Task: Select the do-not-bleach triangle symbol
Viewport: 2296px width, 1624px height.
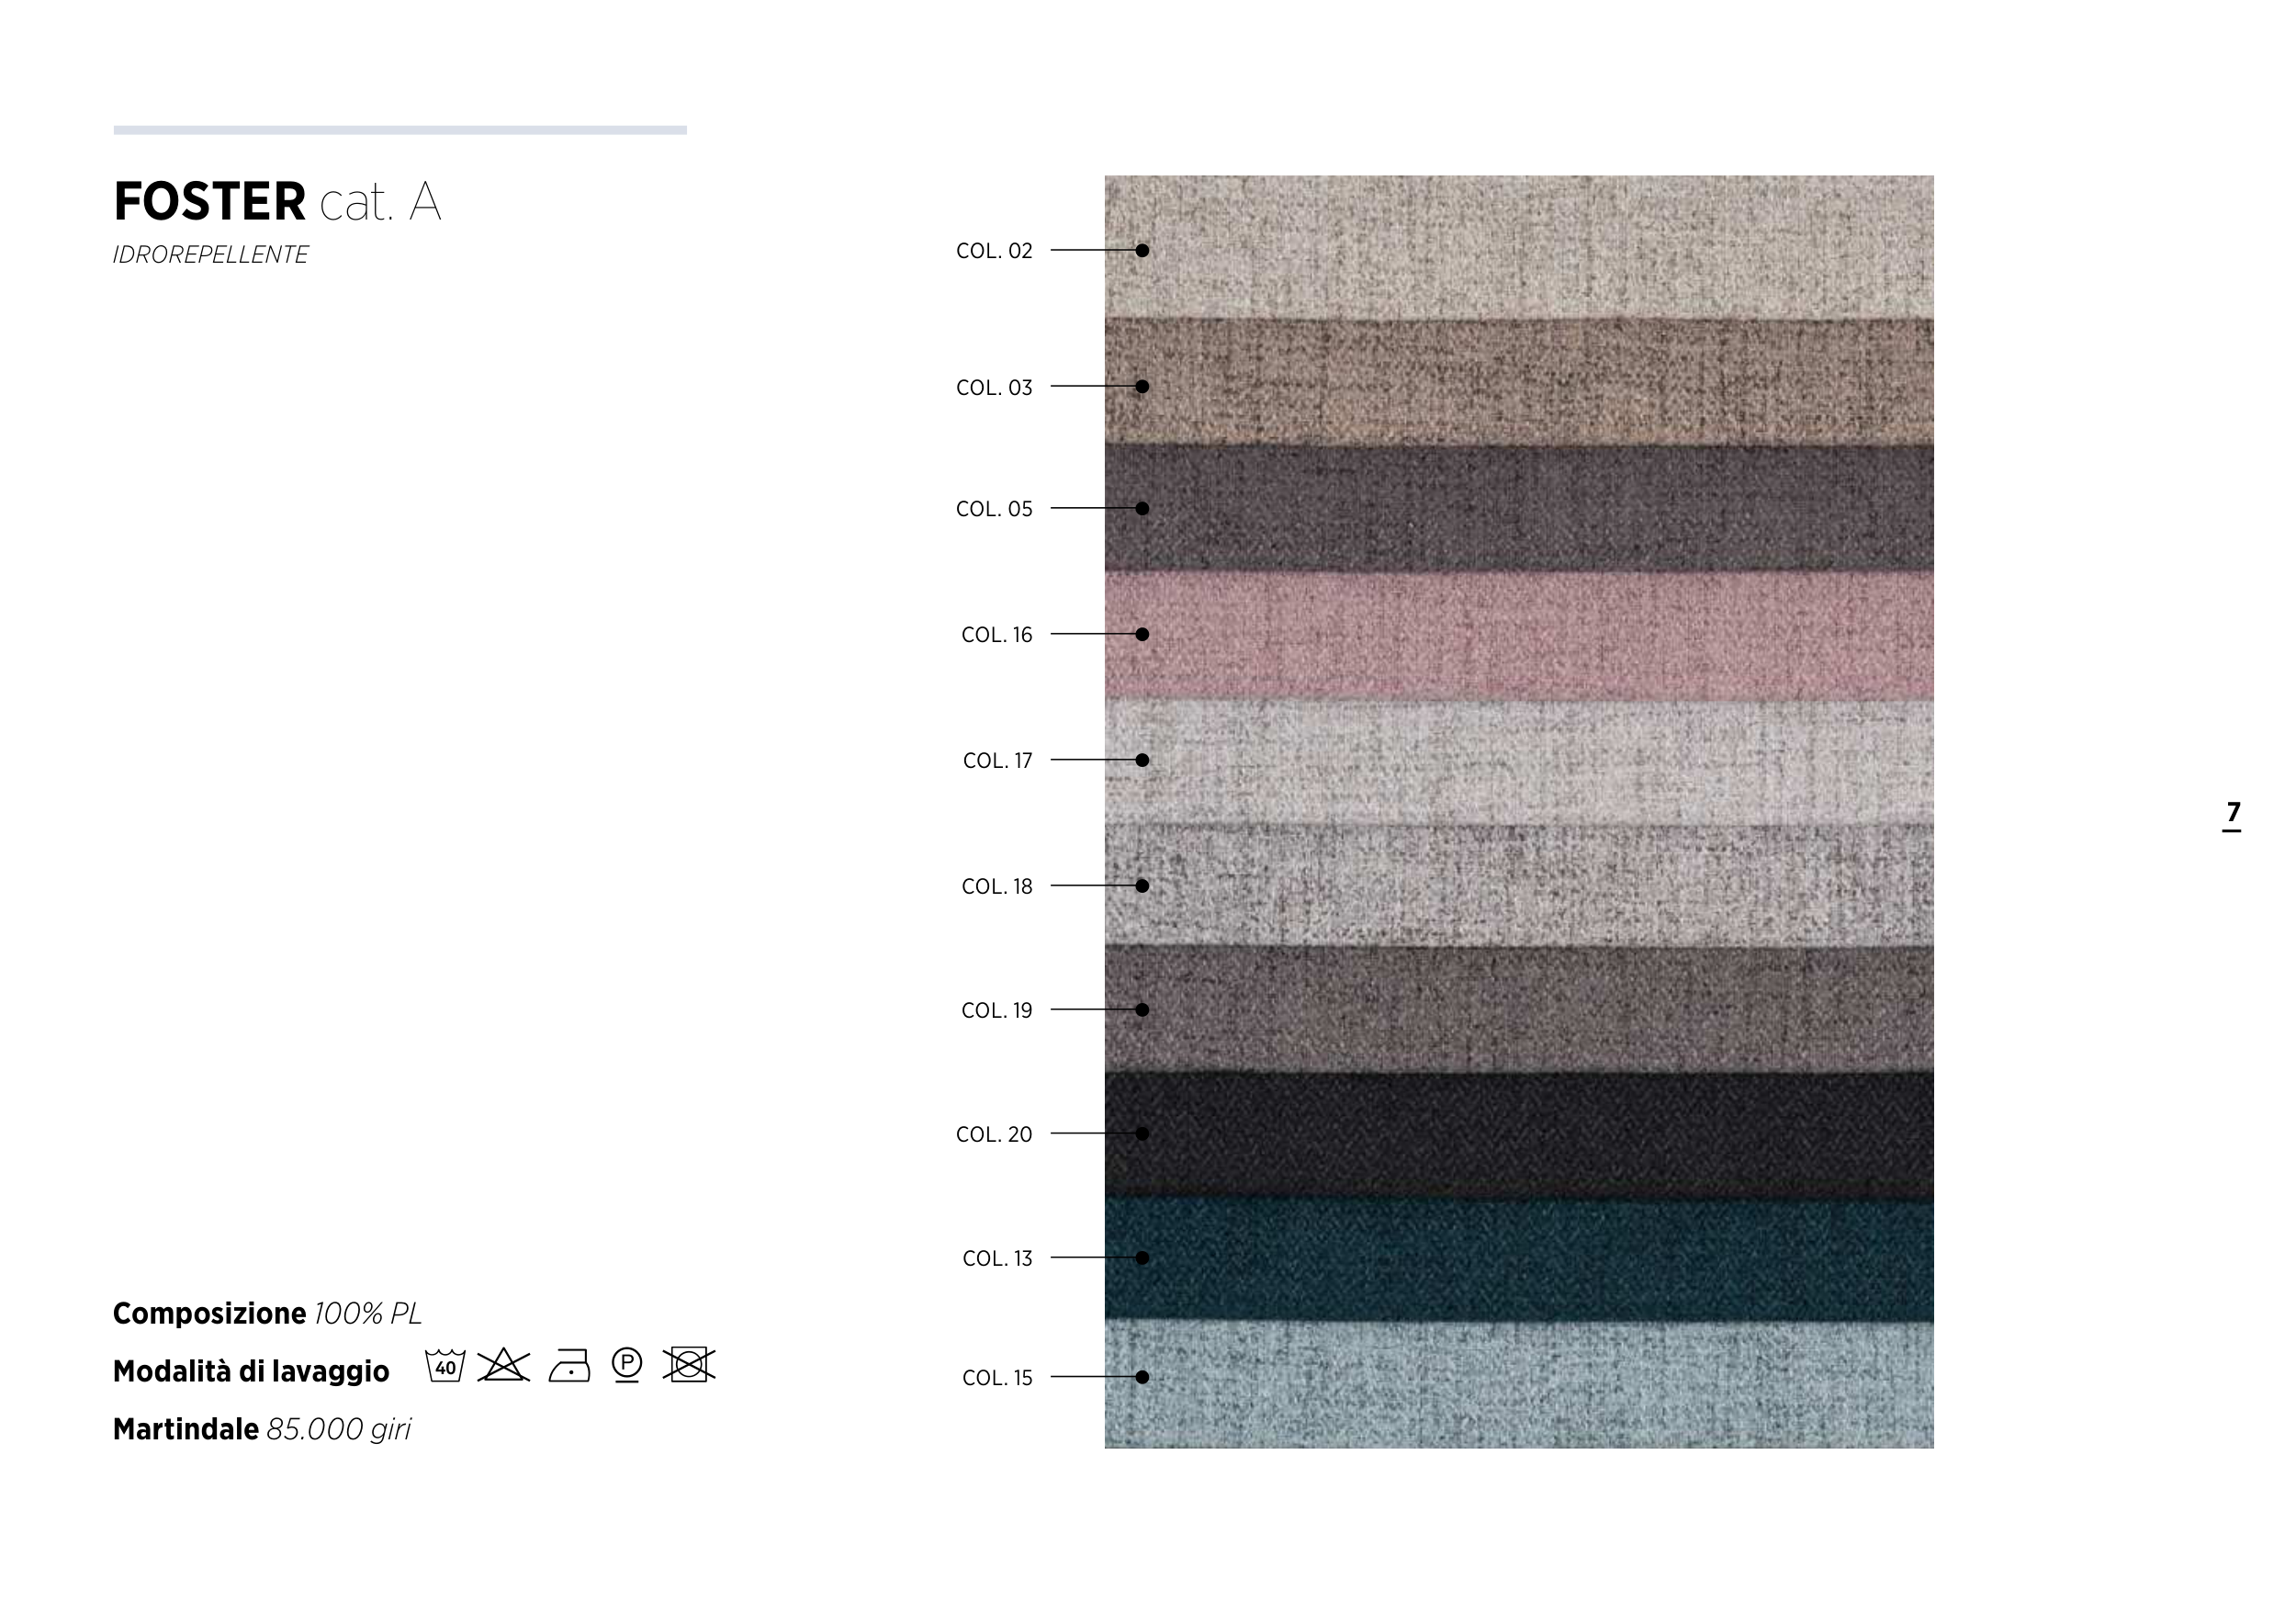Action: pos(503,1365)
